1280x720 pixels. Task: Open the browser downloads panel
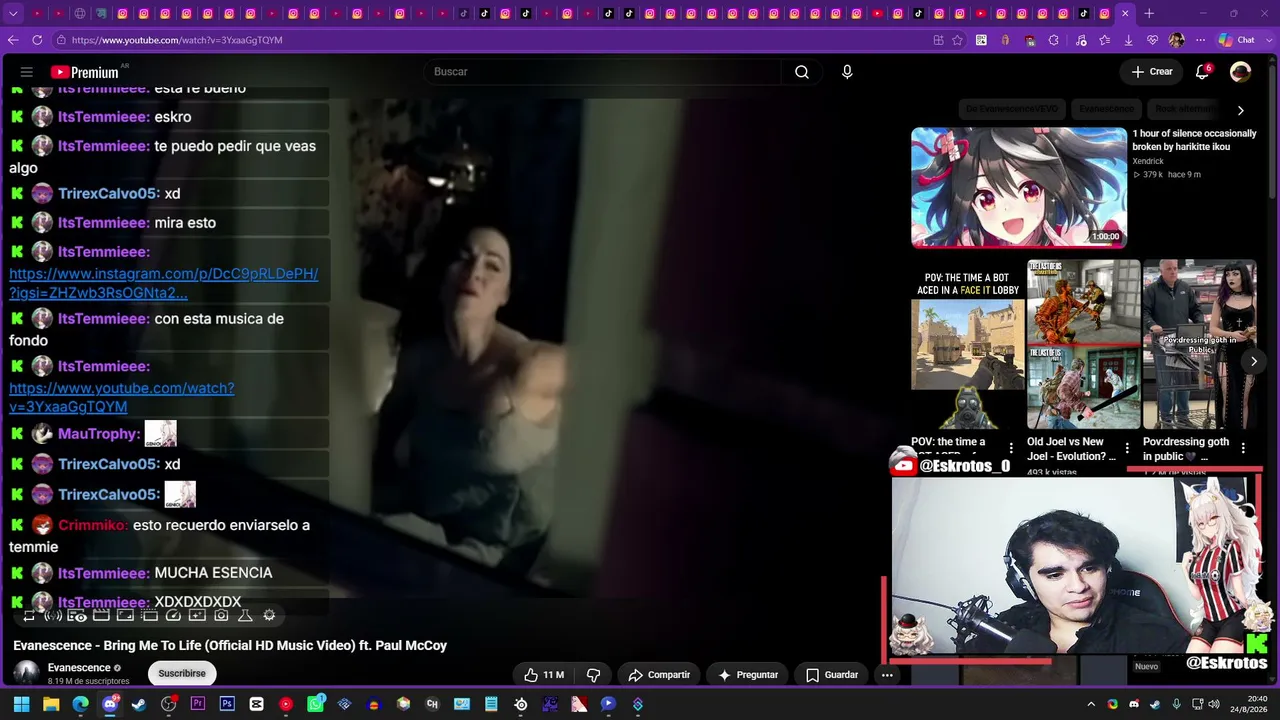click(1129, 40)
